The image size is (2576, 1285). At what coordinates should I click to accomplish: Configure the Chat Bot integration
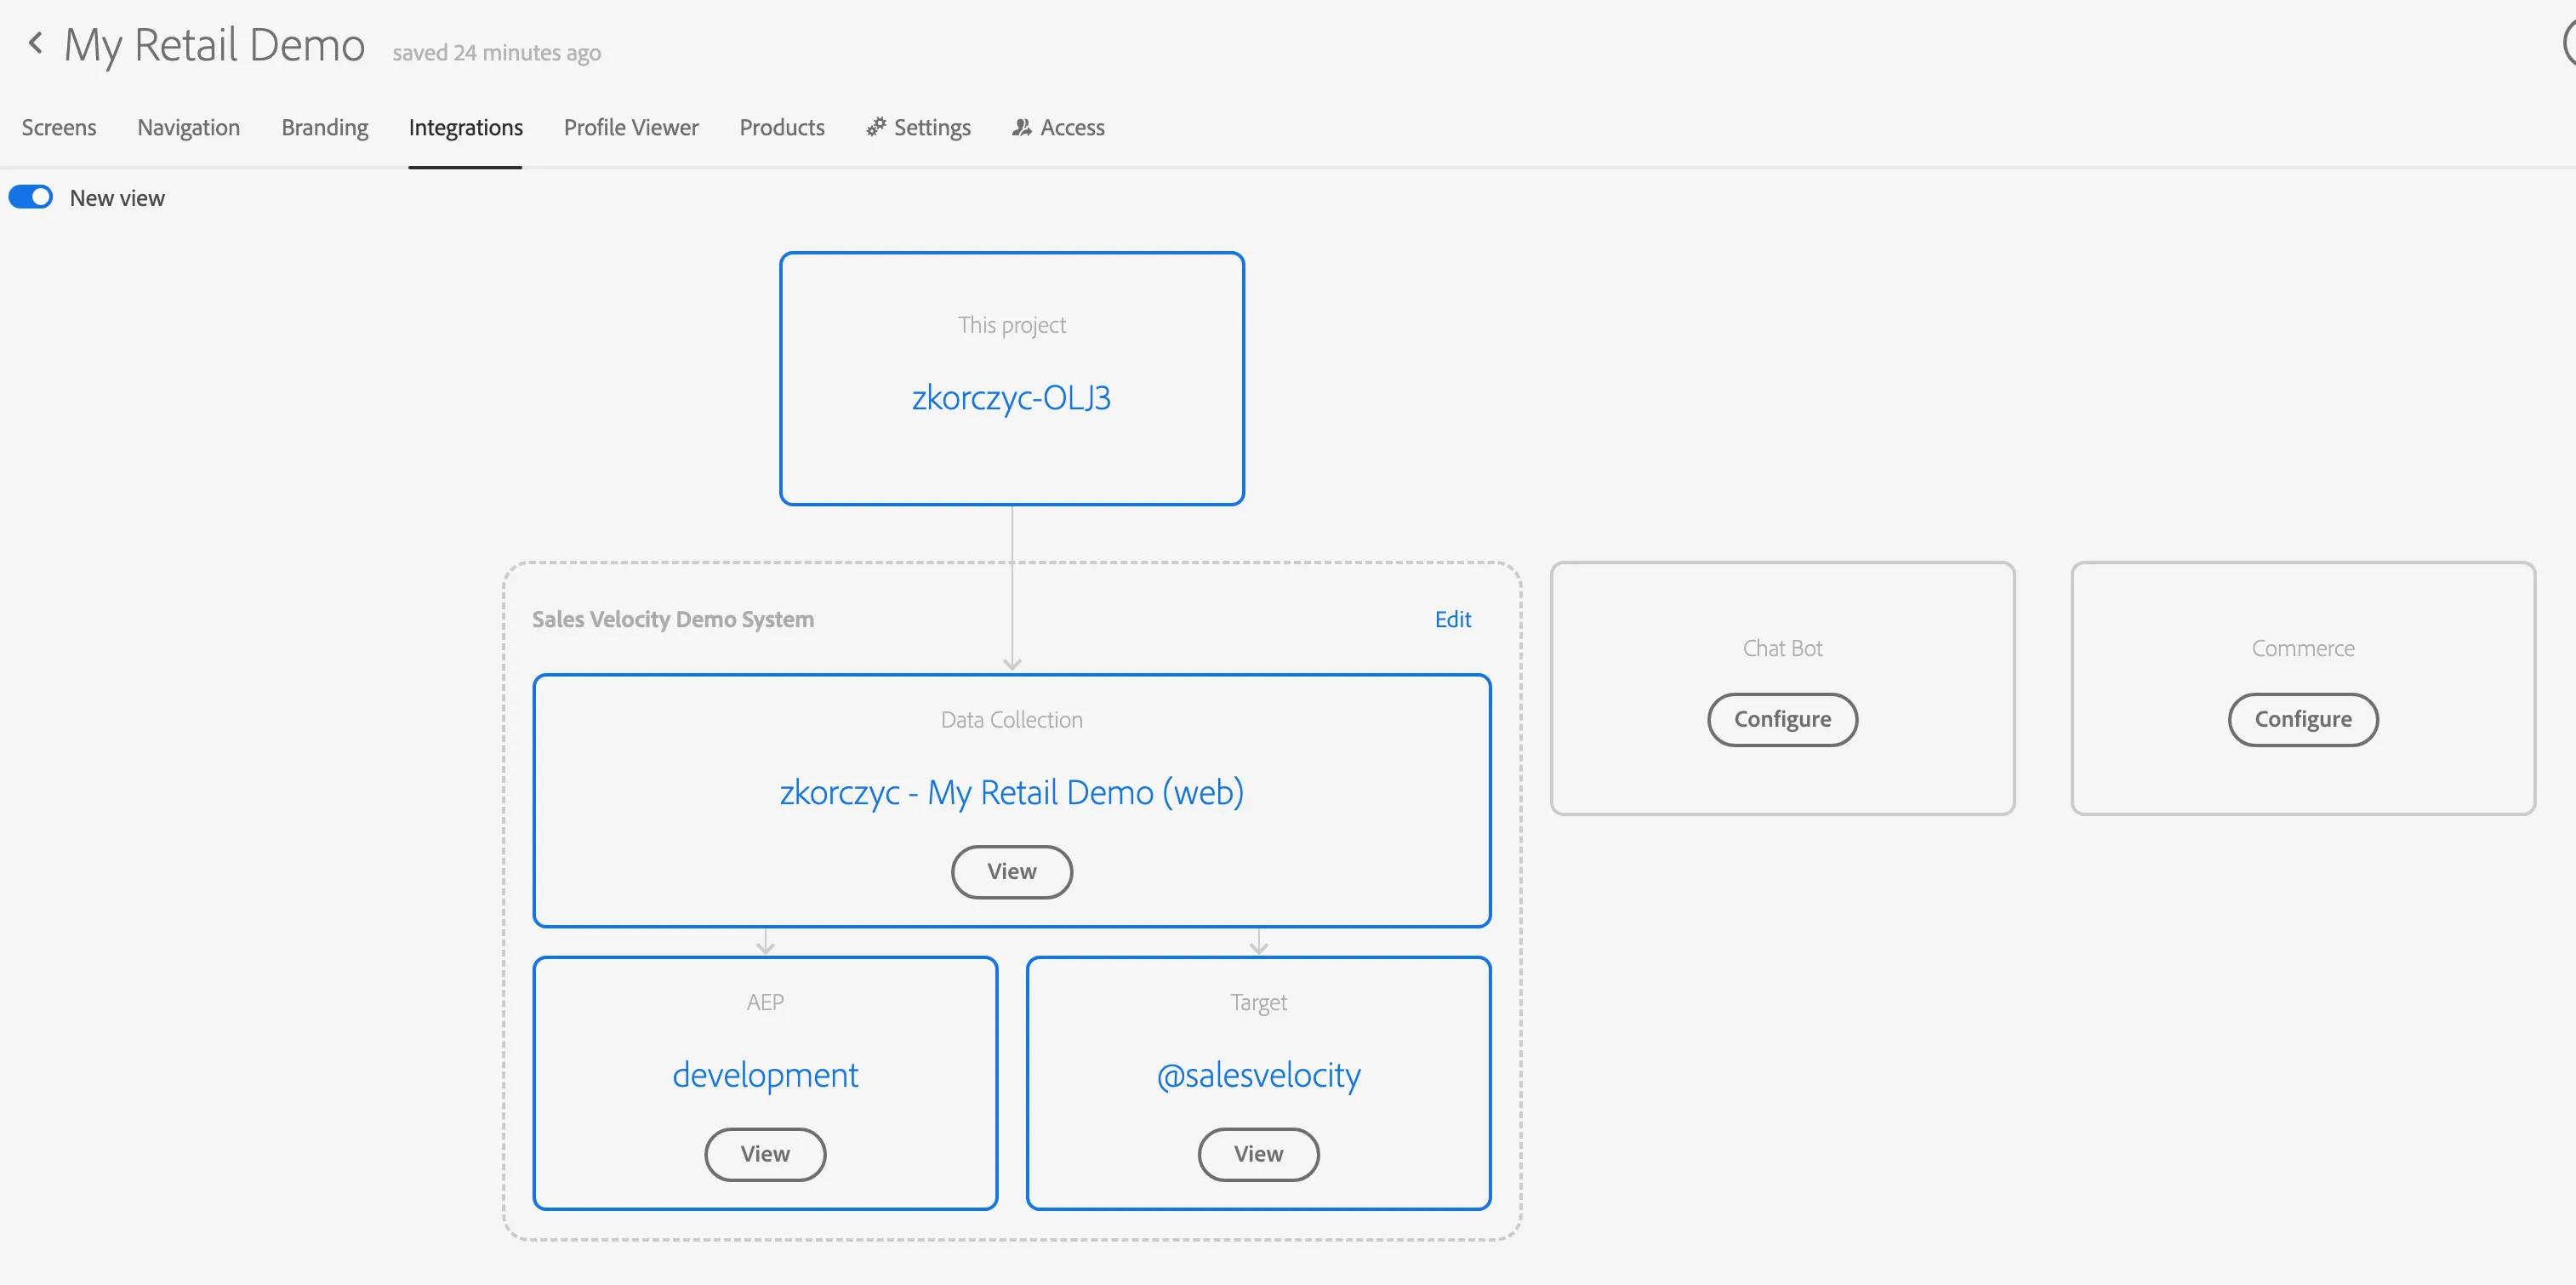[1782, 719]
